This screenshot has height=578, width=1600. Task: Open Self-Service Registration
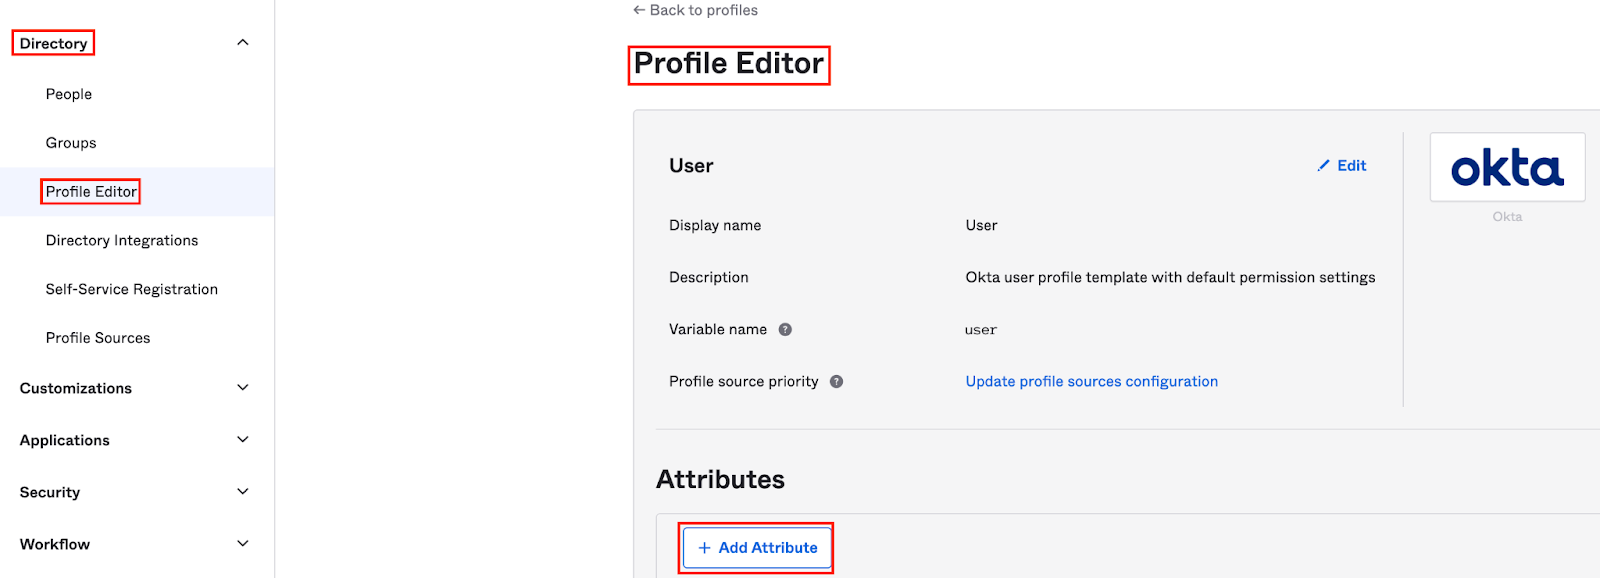(x=132, y=290)
